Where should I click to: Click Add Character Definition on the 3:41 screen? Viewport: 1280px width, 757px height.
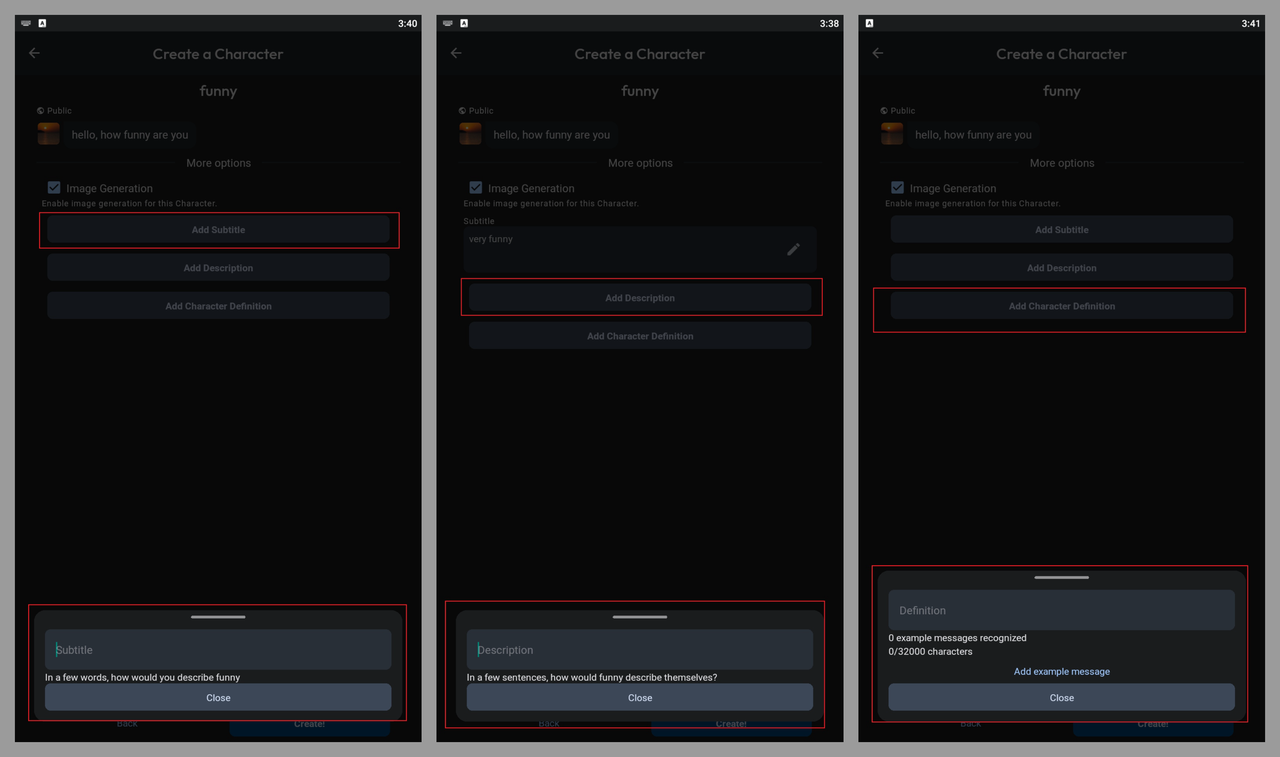[1062, 306]
